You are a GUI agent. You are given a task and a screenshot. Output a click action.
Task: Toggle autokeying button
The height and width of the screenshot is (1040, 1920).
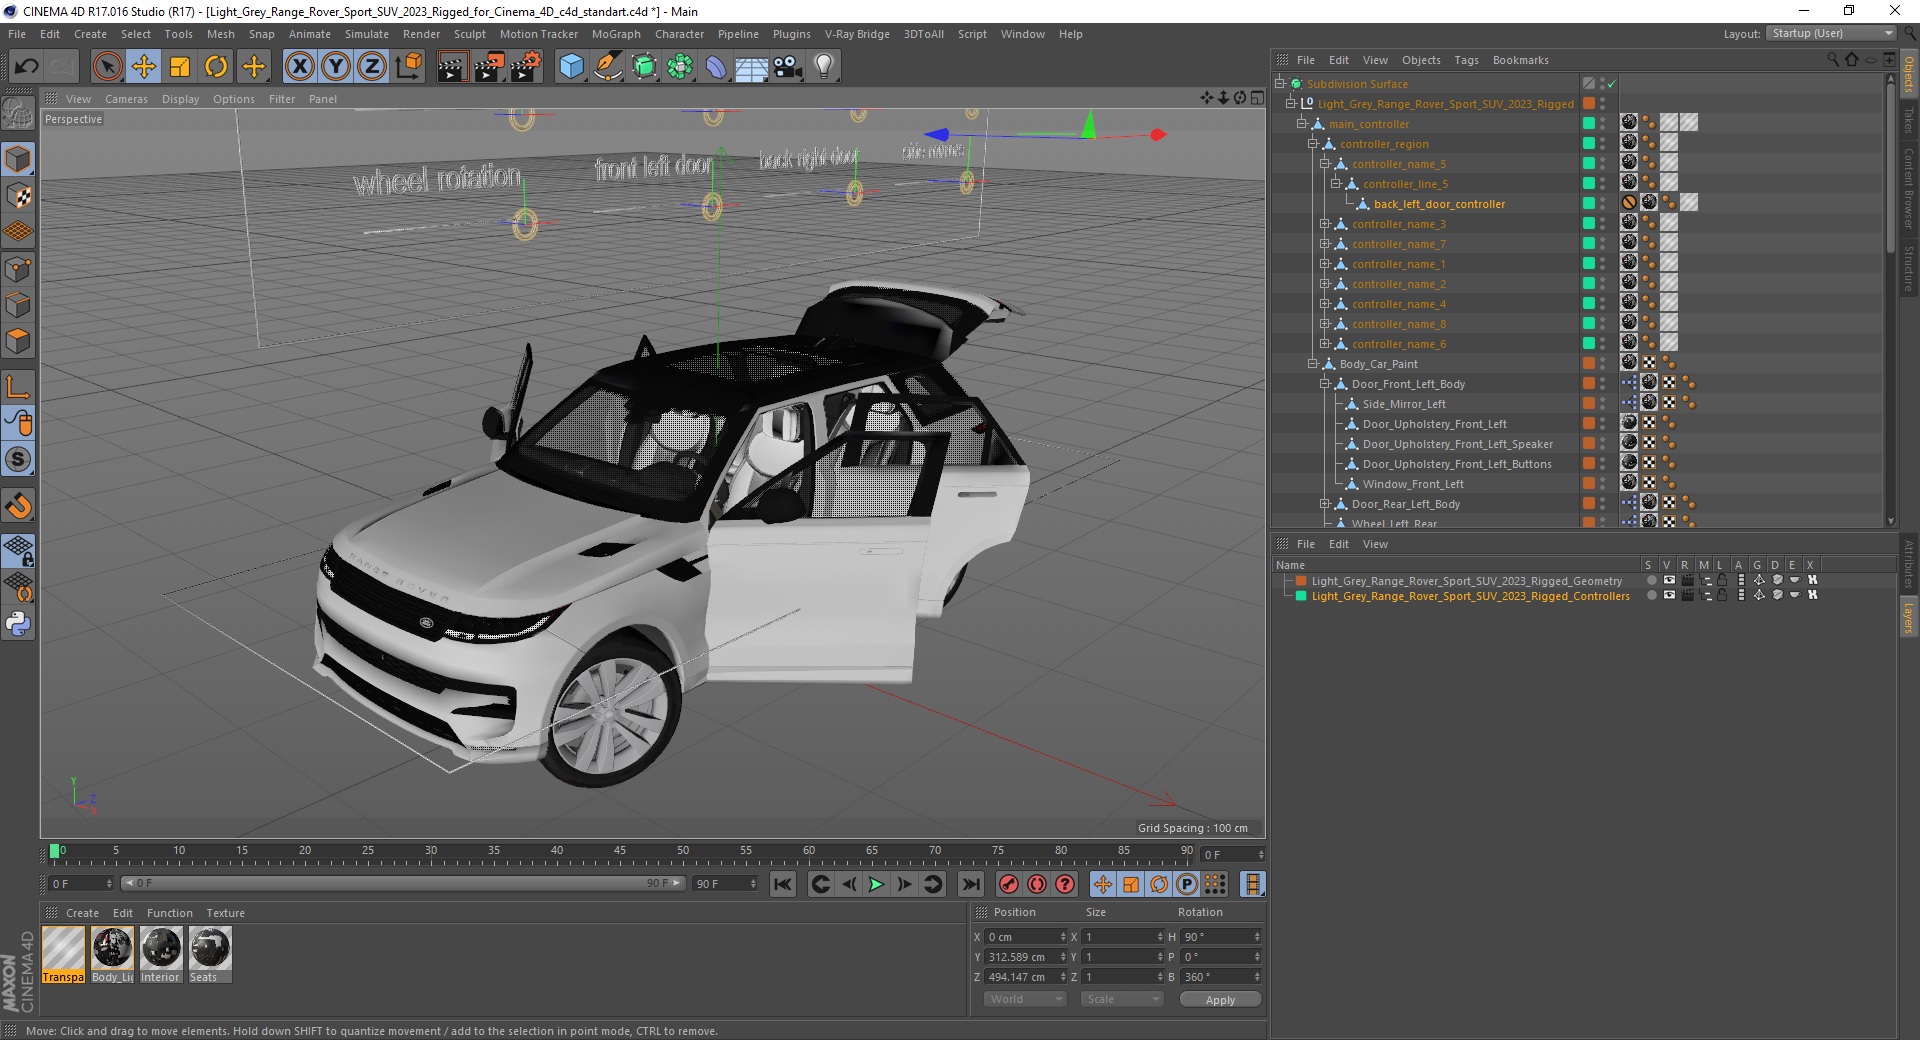point(1037,884)
